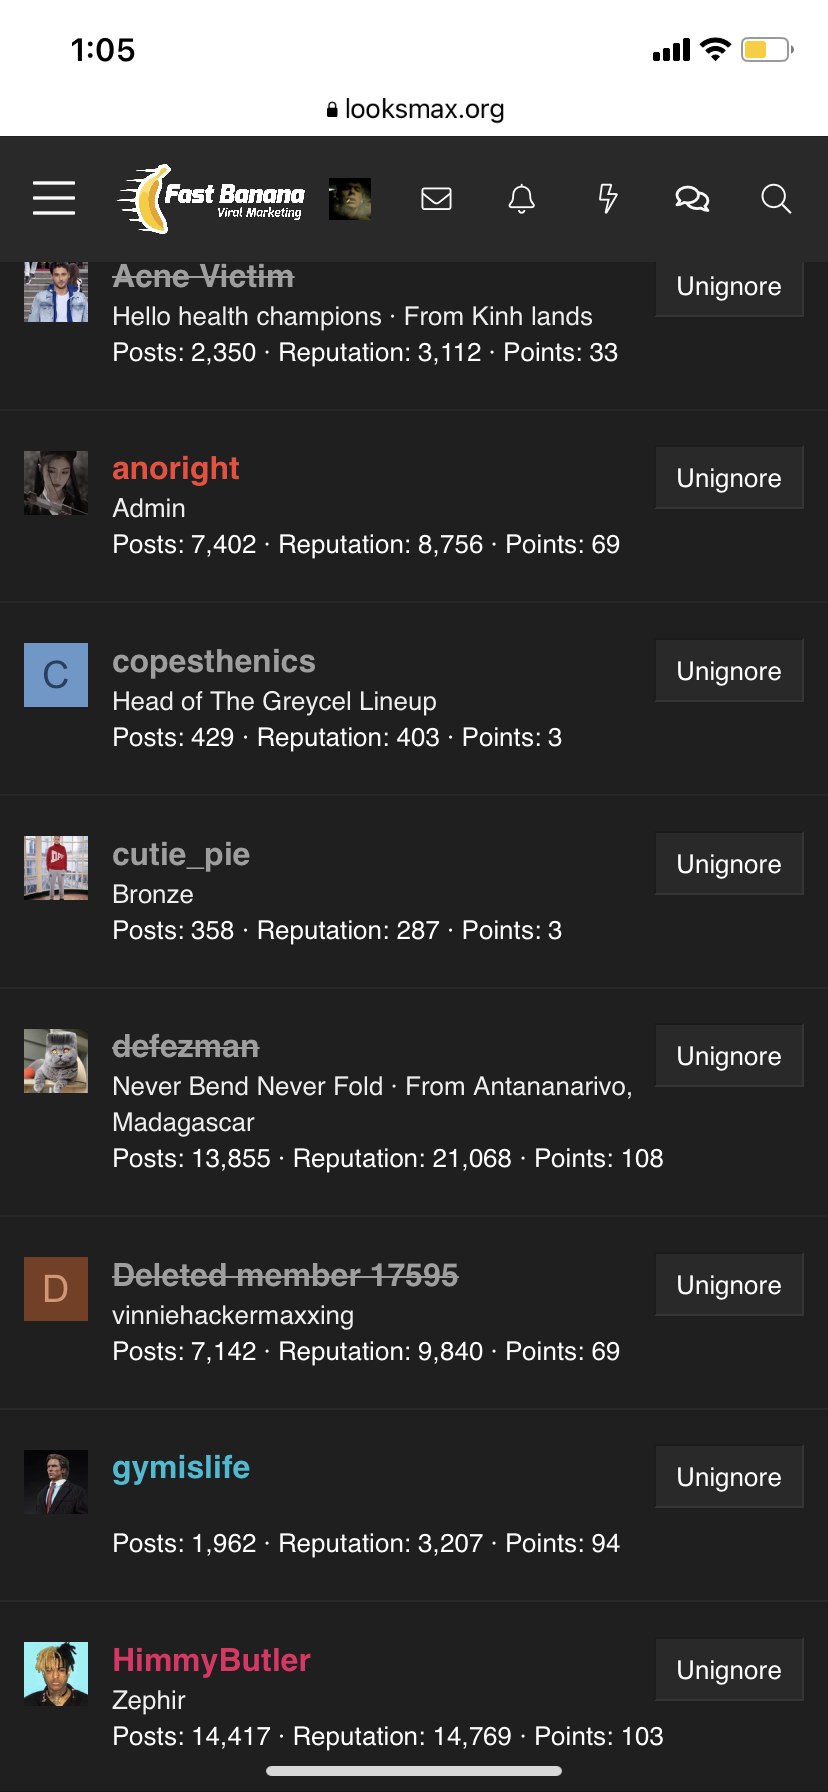Viewport: 828px width, 1792px height.
Task: Unignore user defezman
Action: pos(729,1056)
